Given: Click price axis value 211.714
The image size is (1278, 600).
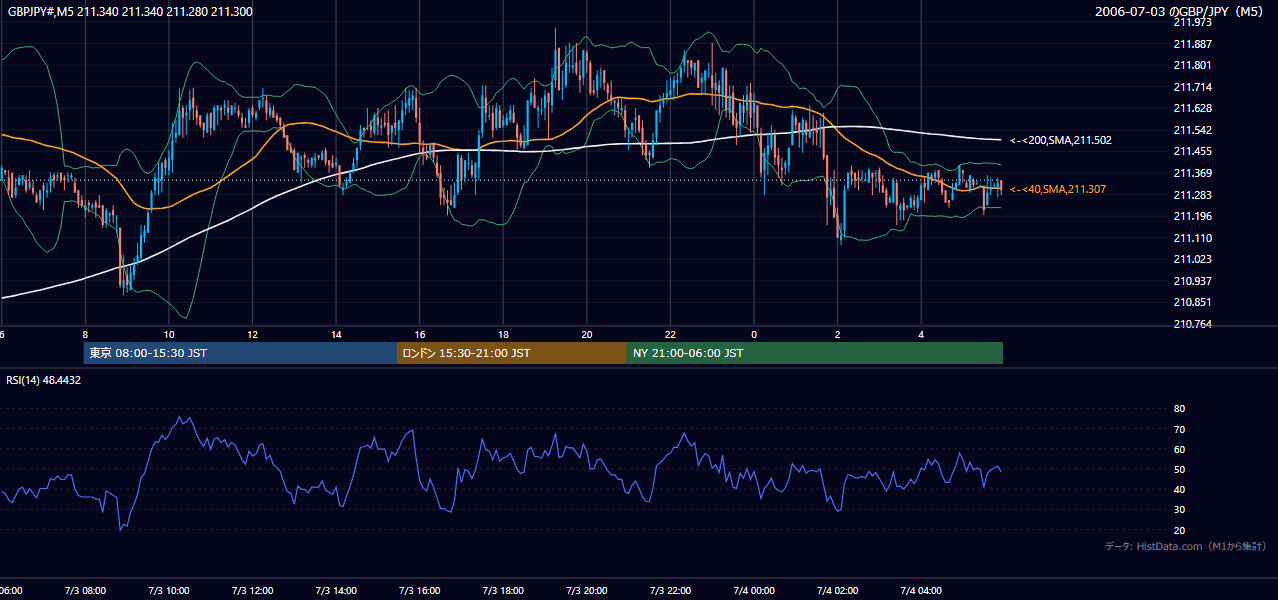Looking at the screenshot, I should tap(1191, 87).
